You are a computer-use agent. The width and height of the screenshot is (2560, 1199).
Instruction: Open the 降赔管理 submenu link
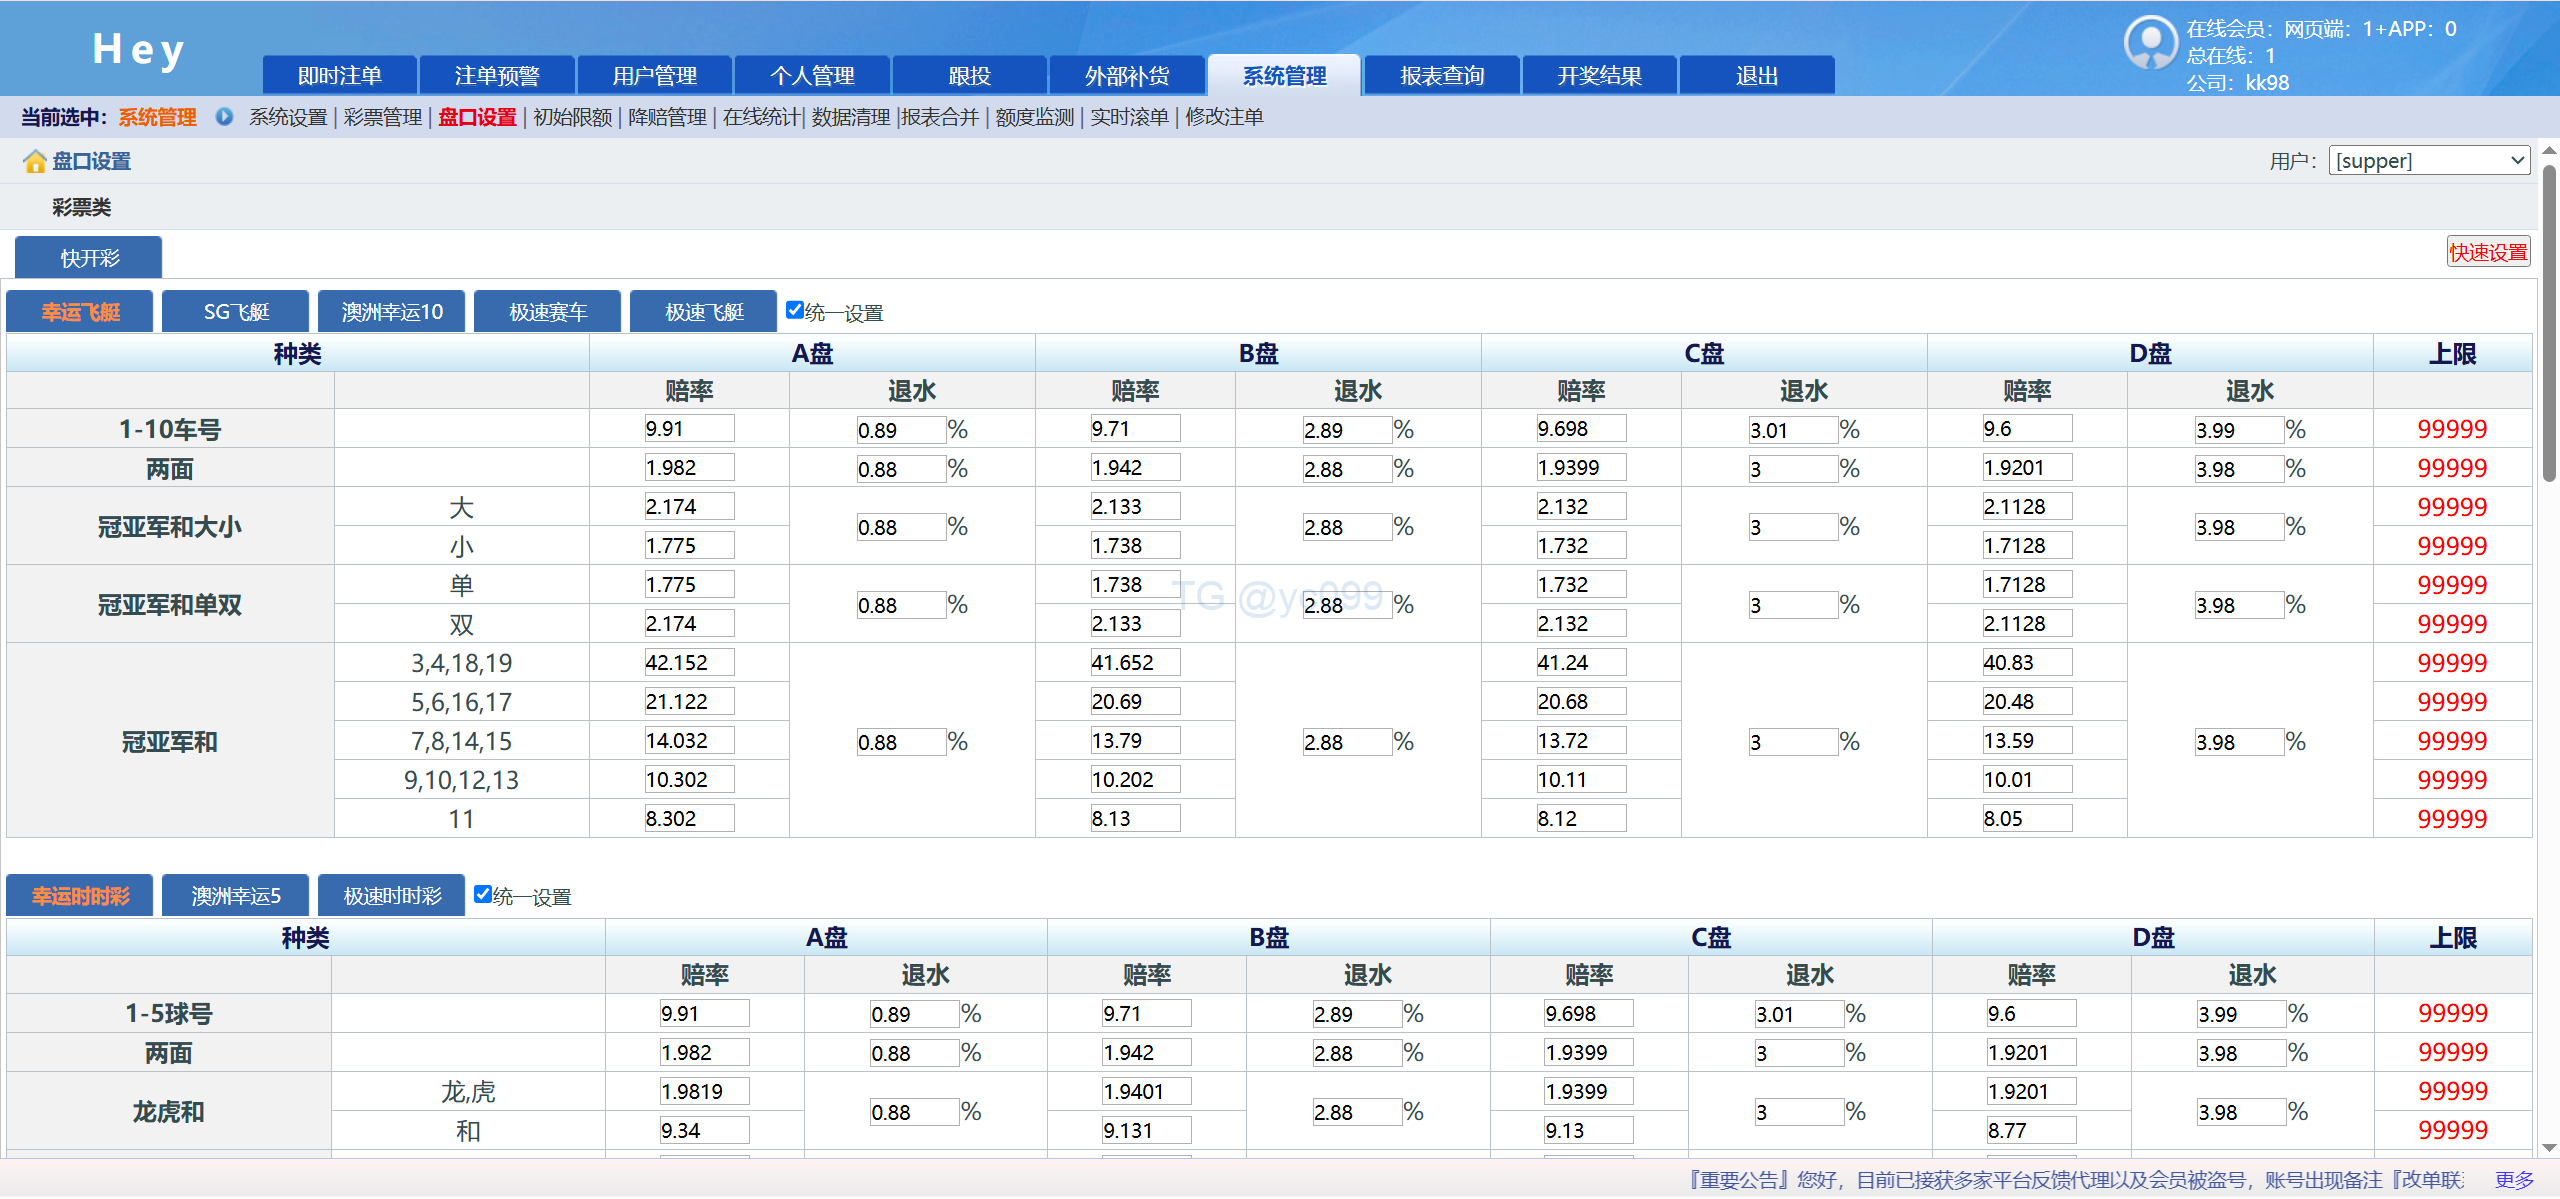point(667,117)
